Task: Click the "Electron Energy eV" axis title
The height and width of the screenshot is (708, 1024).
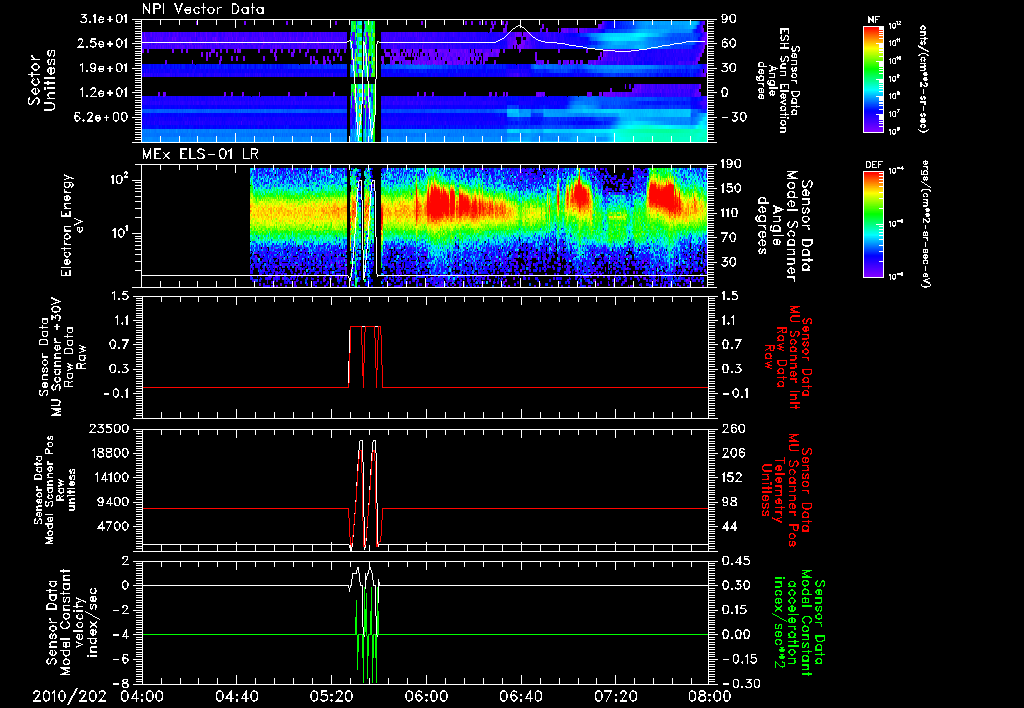Action: click(x=75, y=226)
